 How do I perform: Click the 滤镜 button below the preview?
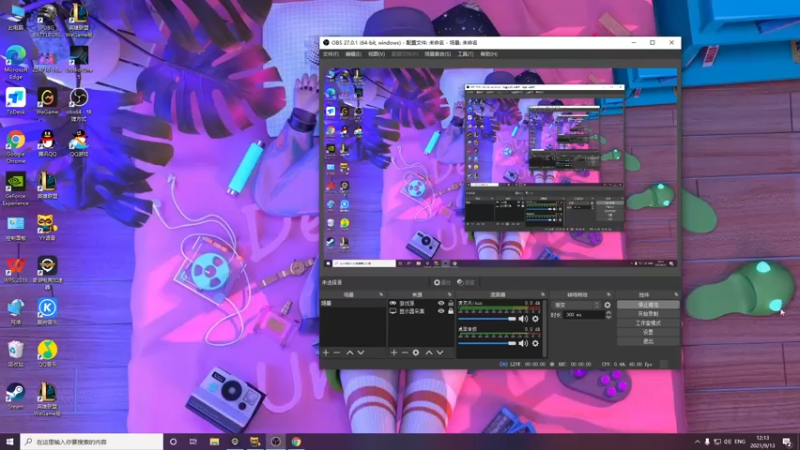tap(466, 282)
